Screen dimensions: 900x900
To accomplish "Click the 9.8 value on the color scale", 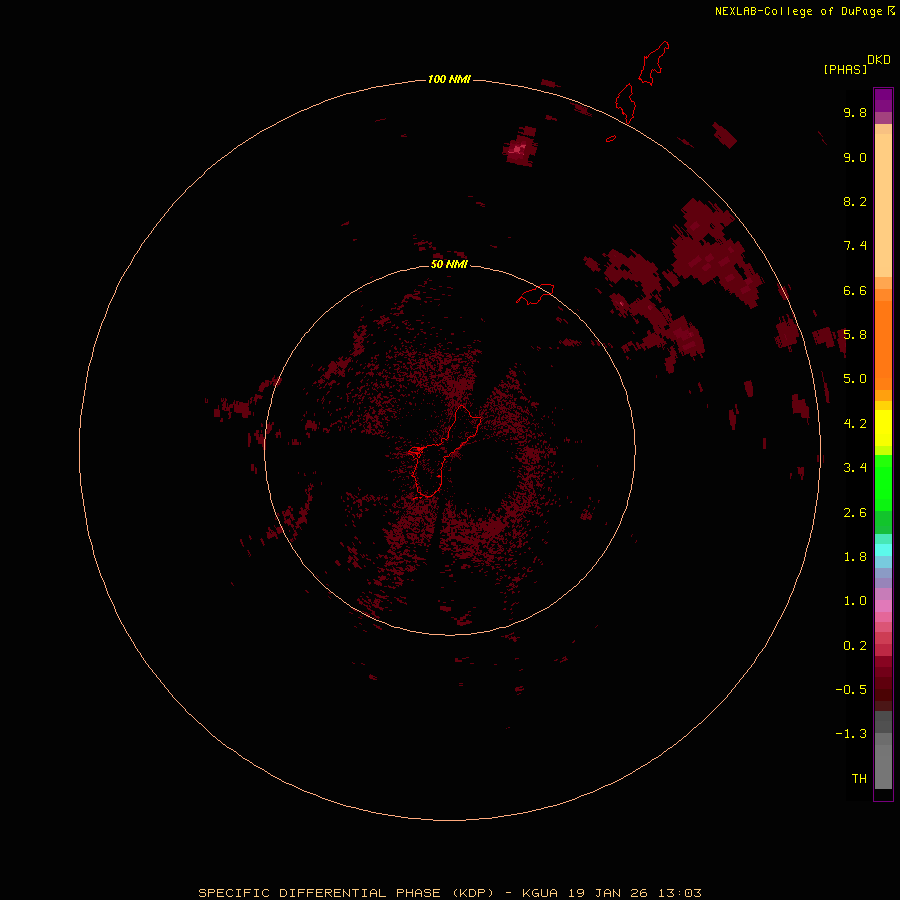I will pos(855,112).
